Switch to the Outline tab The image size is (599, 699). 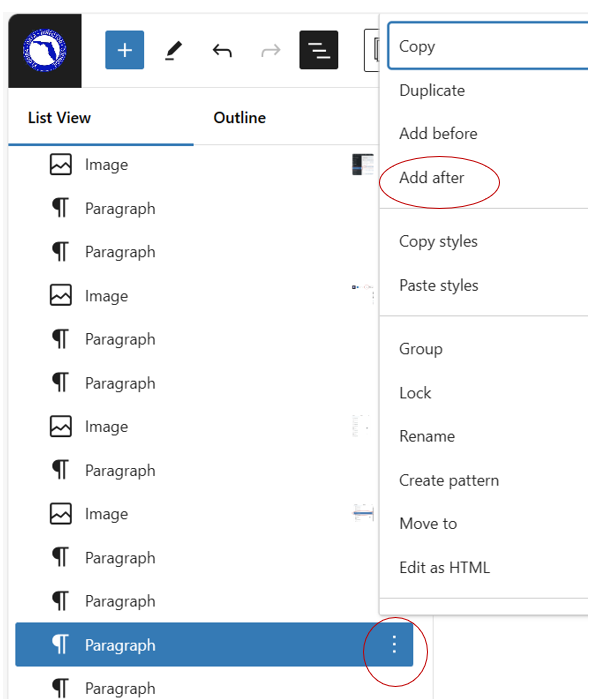239,118
